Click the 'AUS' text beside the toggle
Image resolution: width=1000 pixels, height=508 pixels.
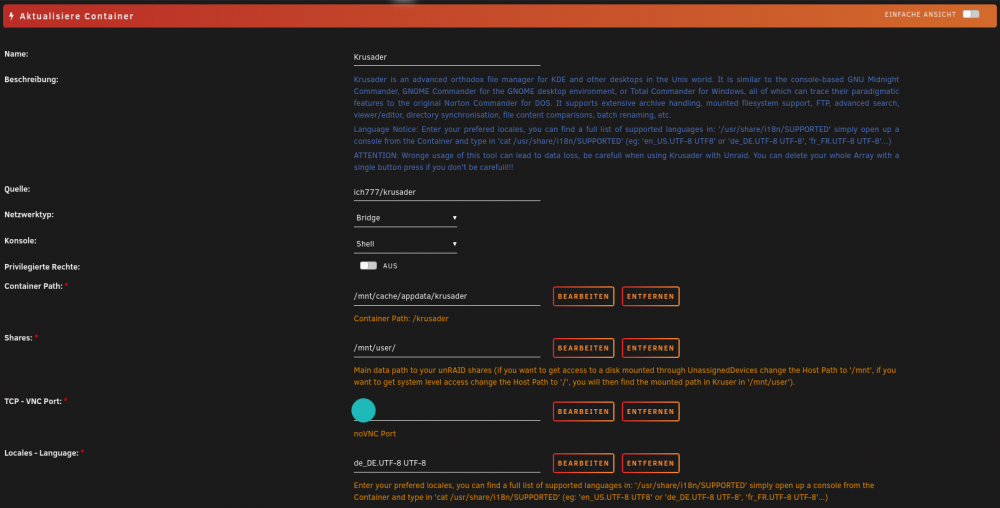tap(390, 266)
